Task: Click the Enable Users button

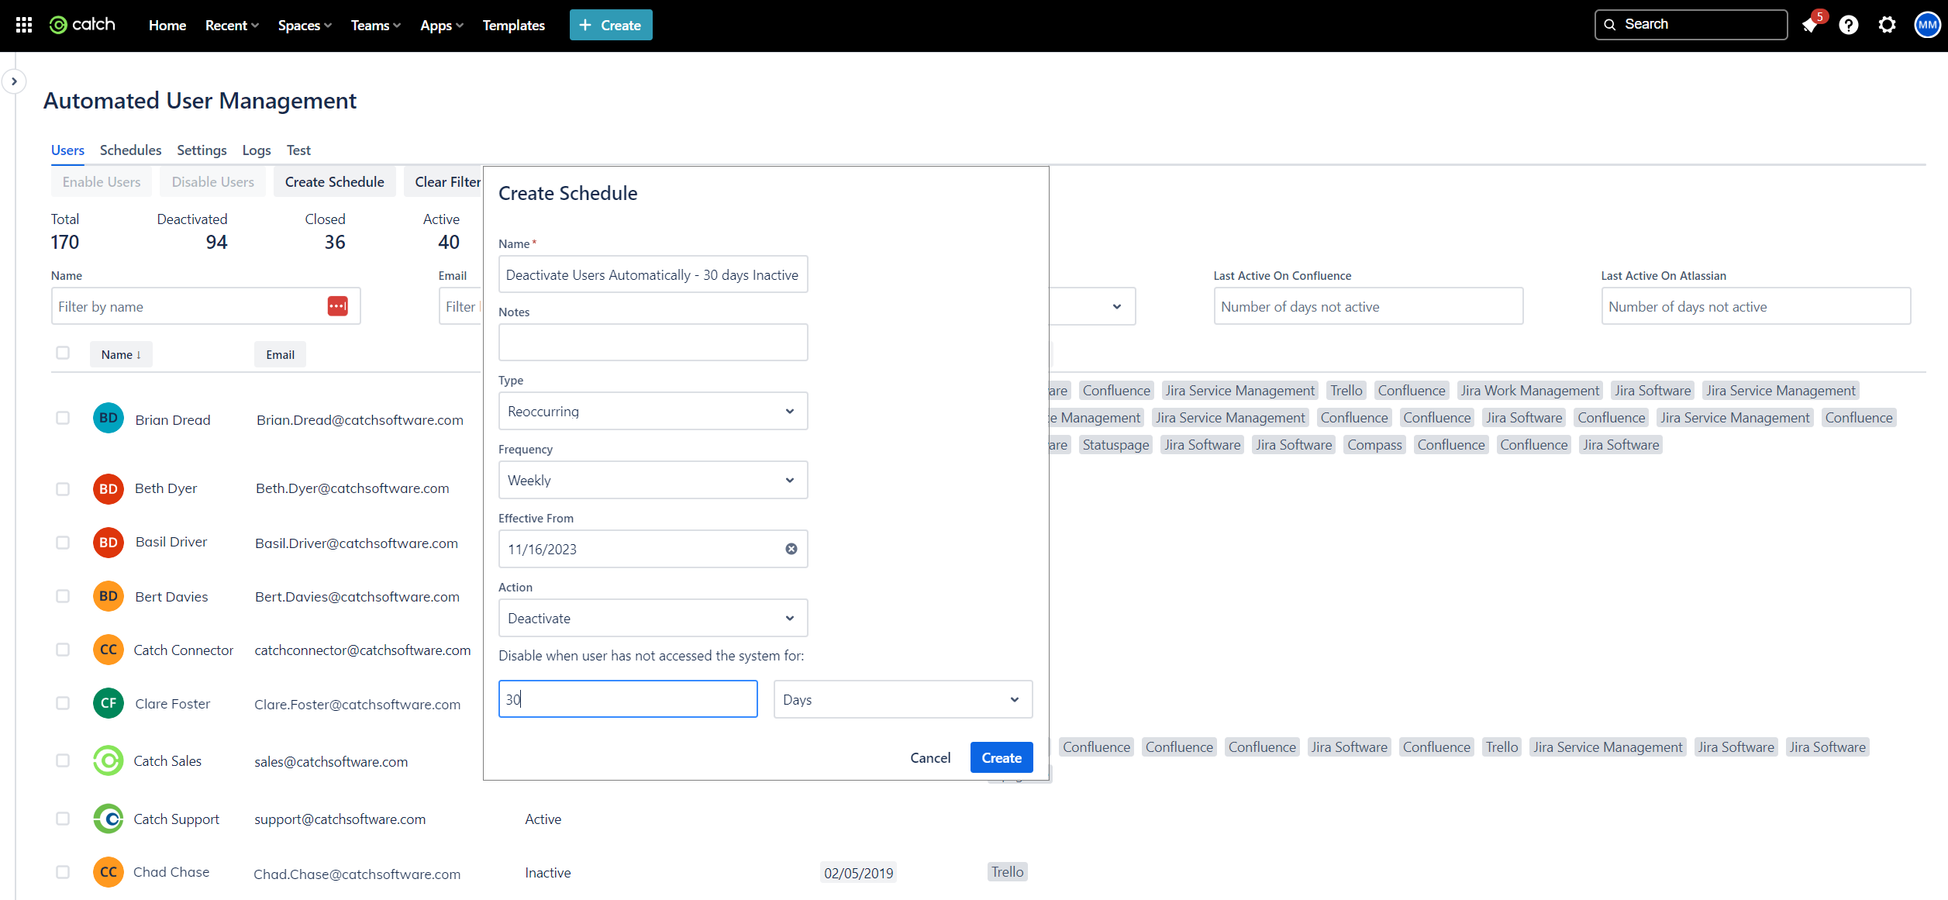Action: (101, 182)
